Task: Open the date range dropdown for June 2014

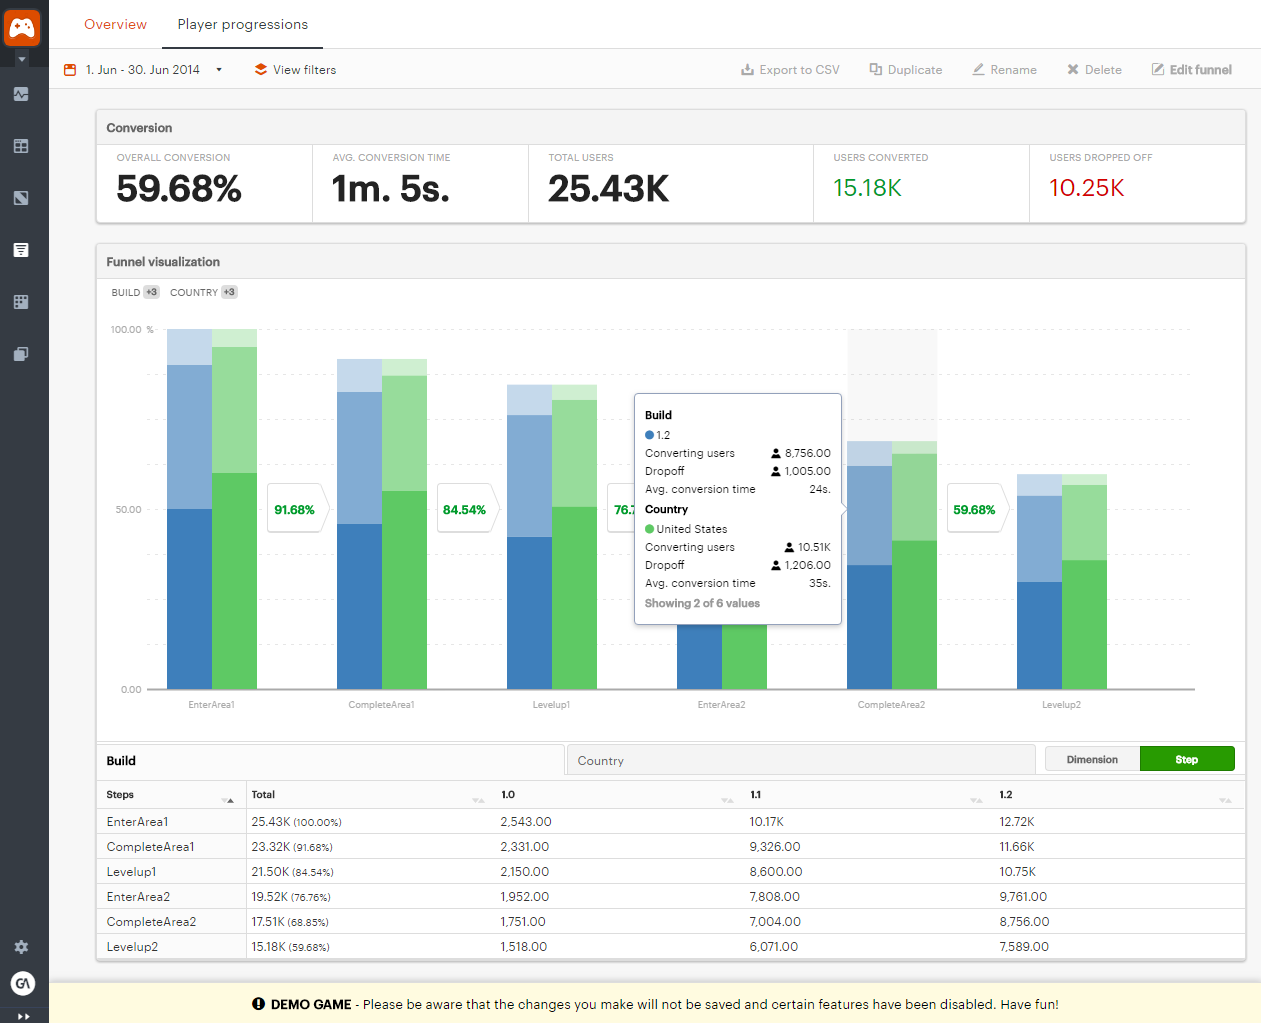Action: 145,70
